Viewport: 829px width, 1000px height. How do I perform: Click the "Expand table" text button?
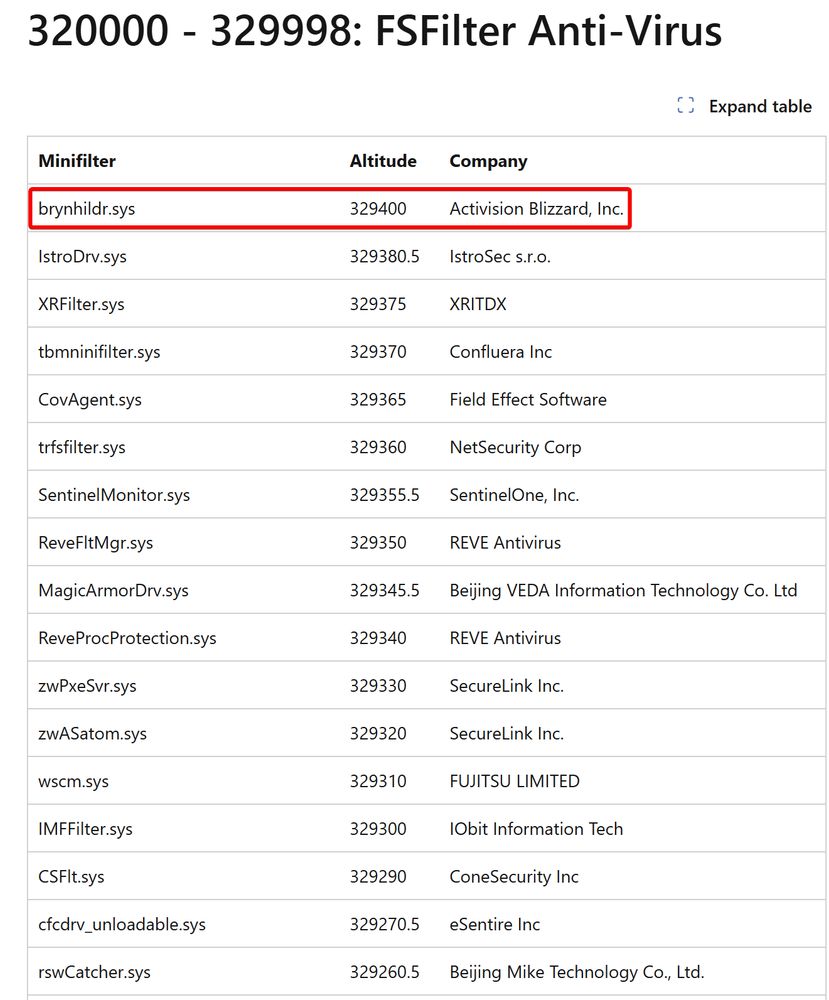coord(760,106)
